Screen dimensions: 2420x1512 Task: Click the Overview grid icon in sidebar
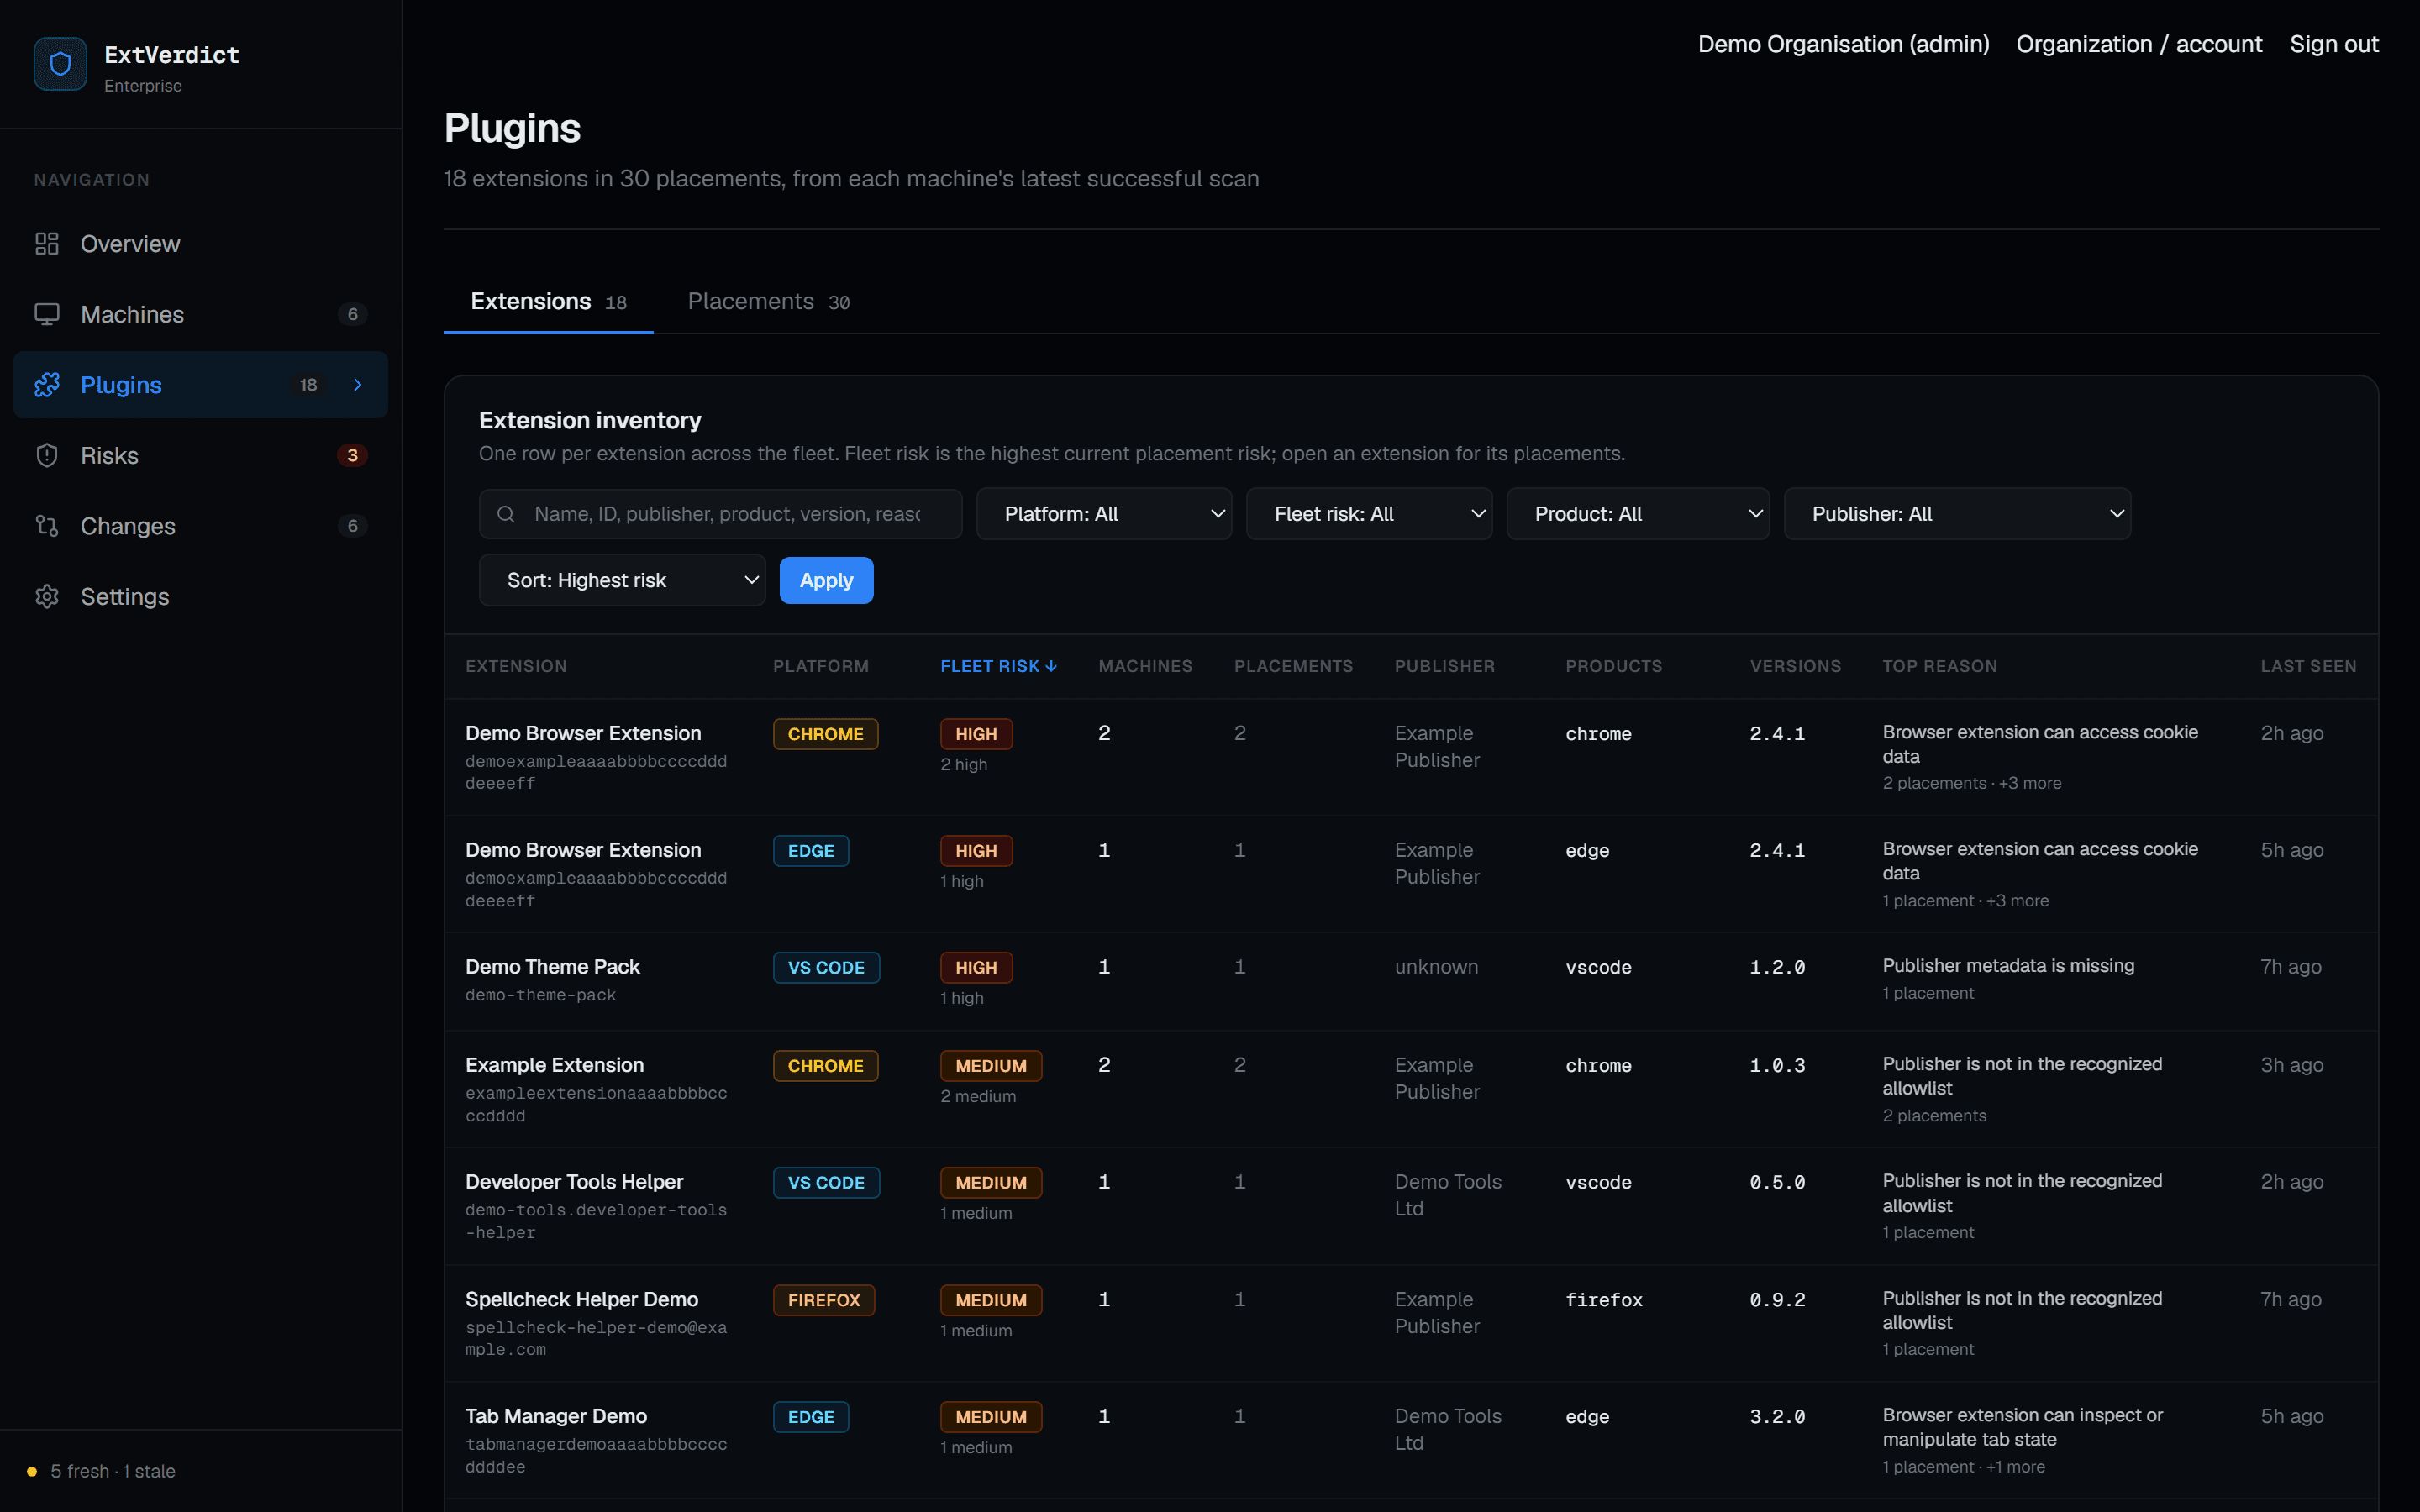[47, 244]
